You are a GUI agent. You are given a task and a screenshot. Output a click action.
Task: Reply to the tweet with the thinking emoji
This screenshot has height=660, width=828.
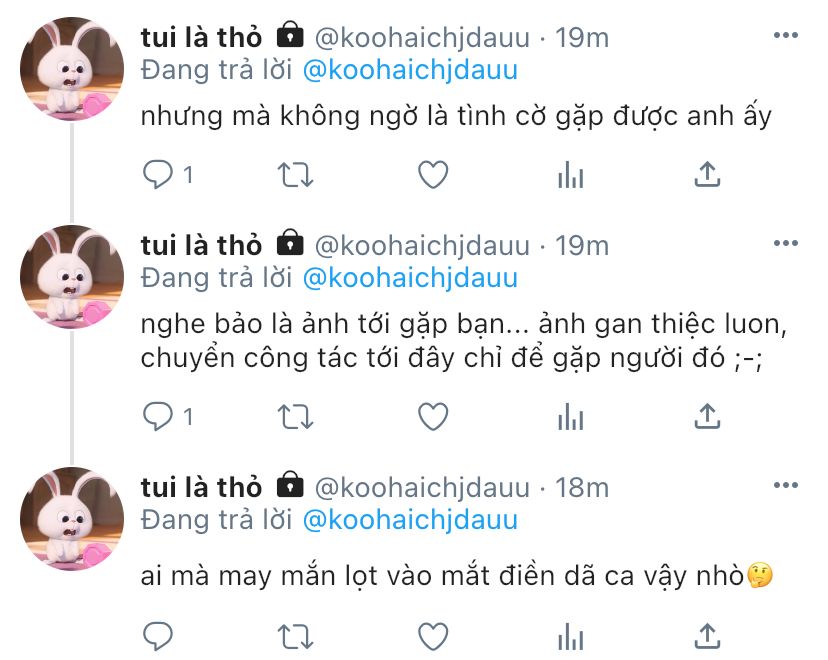158,637
